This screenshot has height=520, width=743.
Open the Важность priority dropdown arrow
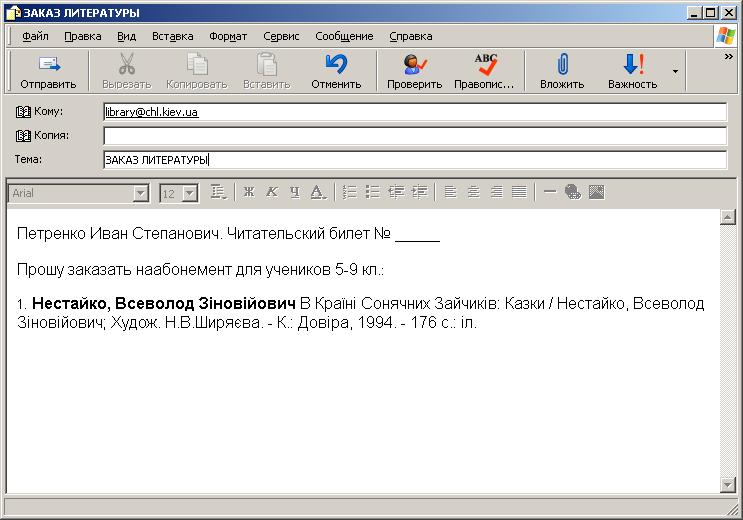tap(675, 72)
